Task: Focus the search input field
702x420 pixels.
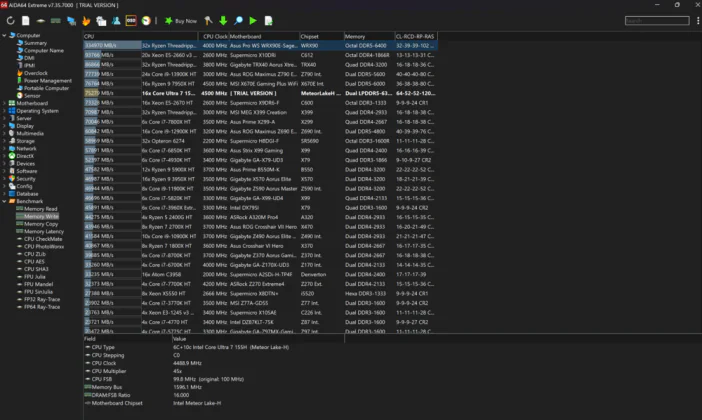Action: pyautogui.click(x=657, y=21)
